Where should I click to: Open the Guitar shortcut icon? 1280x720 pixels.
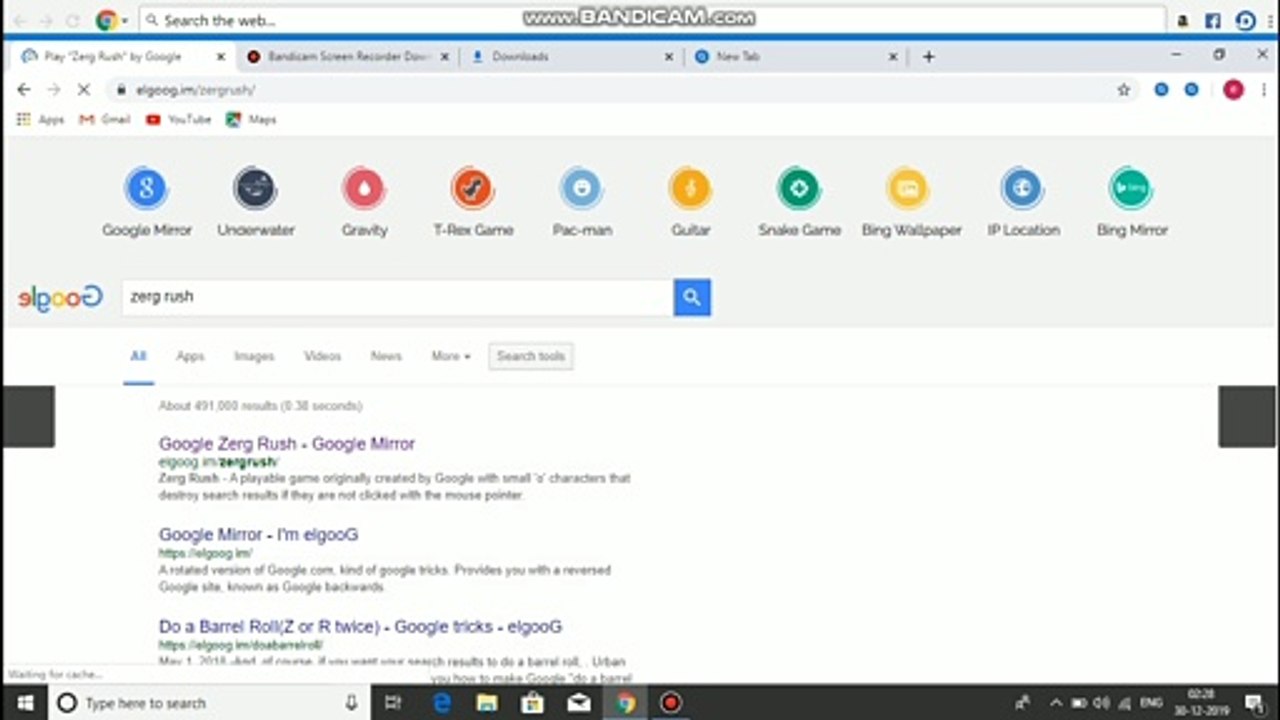[690, 188]
